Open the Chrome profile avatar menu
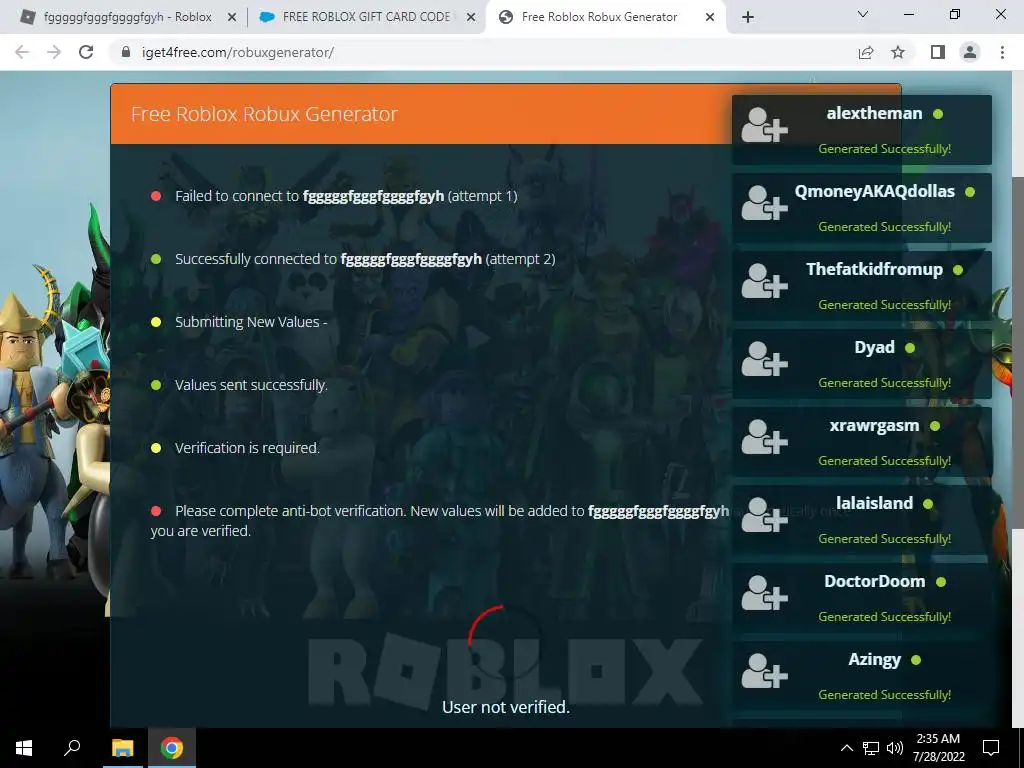Screen dimensions: 1024x768 click(970, 52)
